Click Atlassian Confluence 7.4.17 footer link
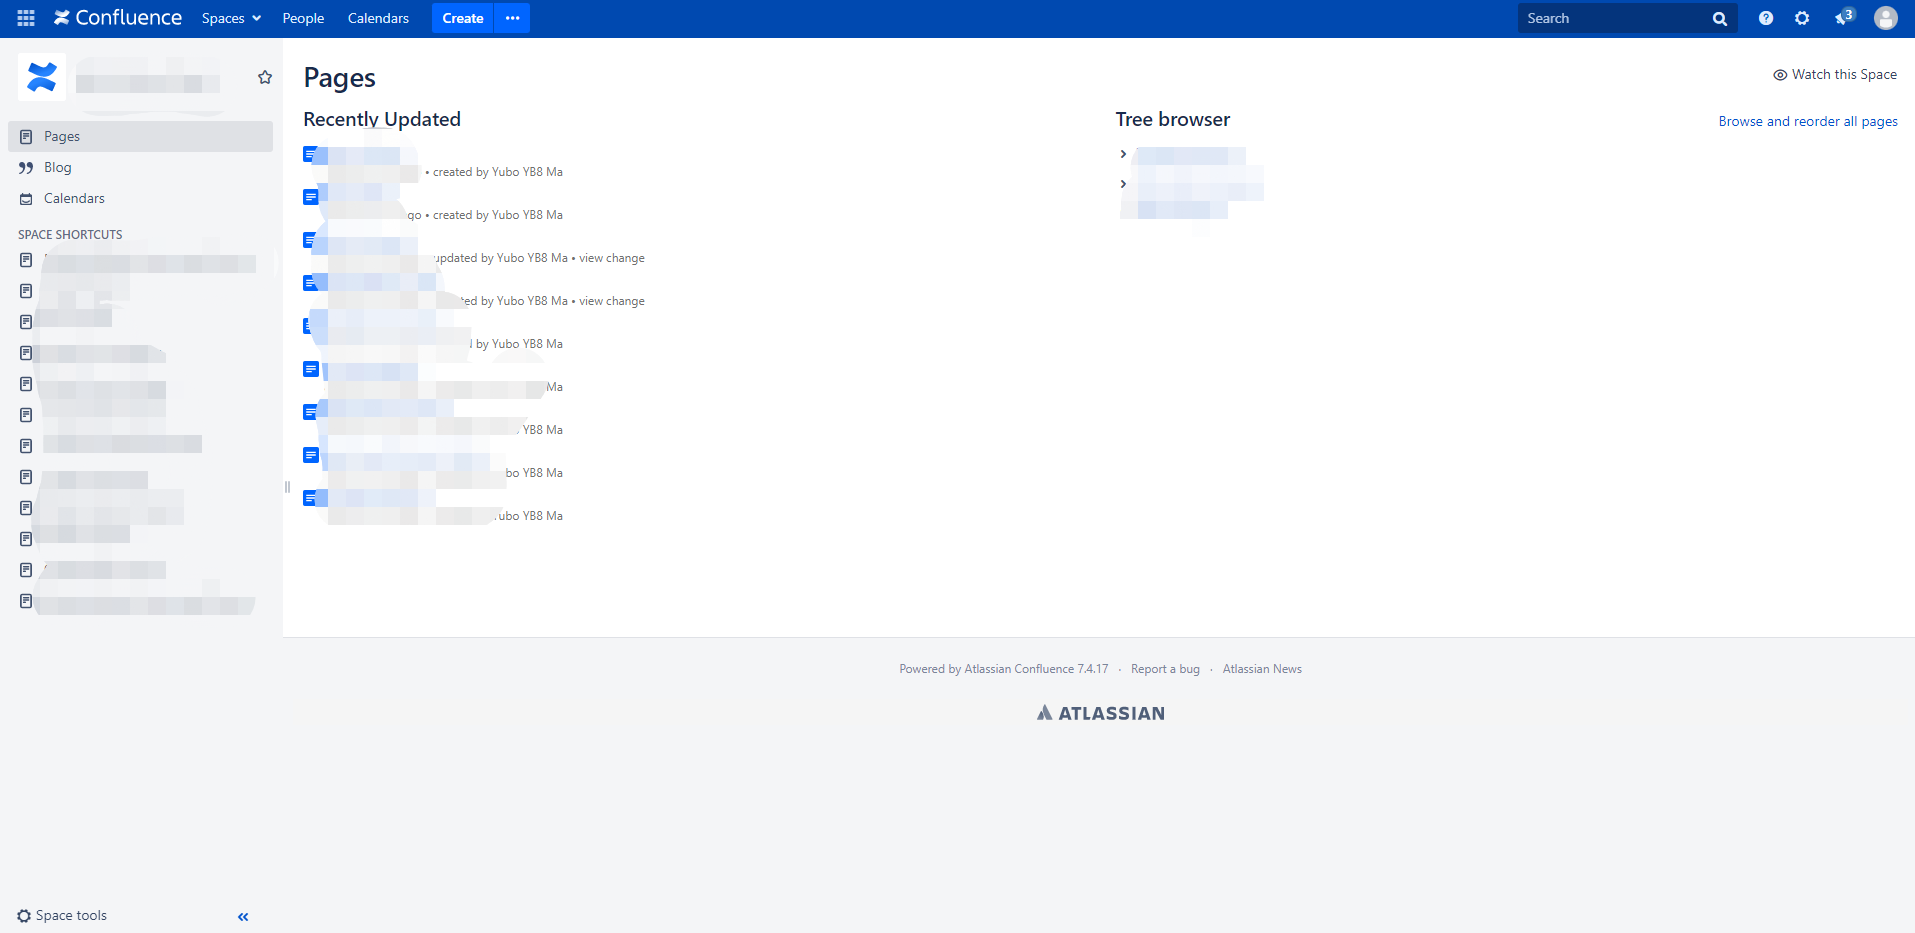The image size is (1915, 933). coord(1036,669)
